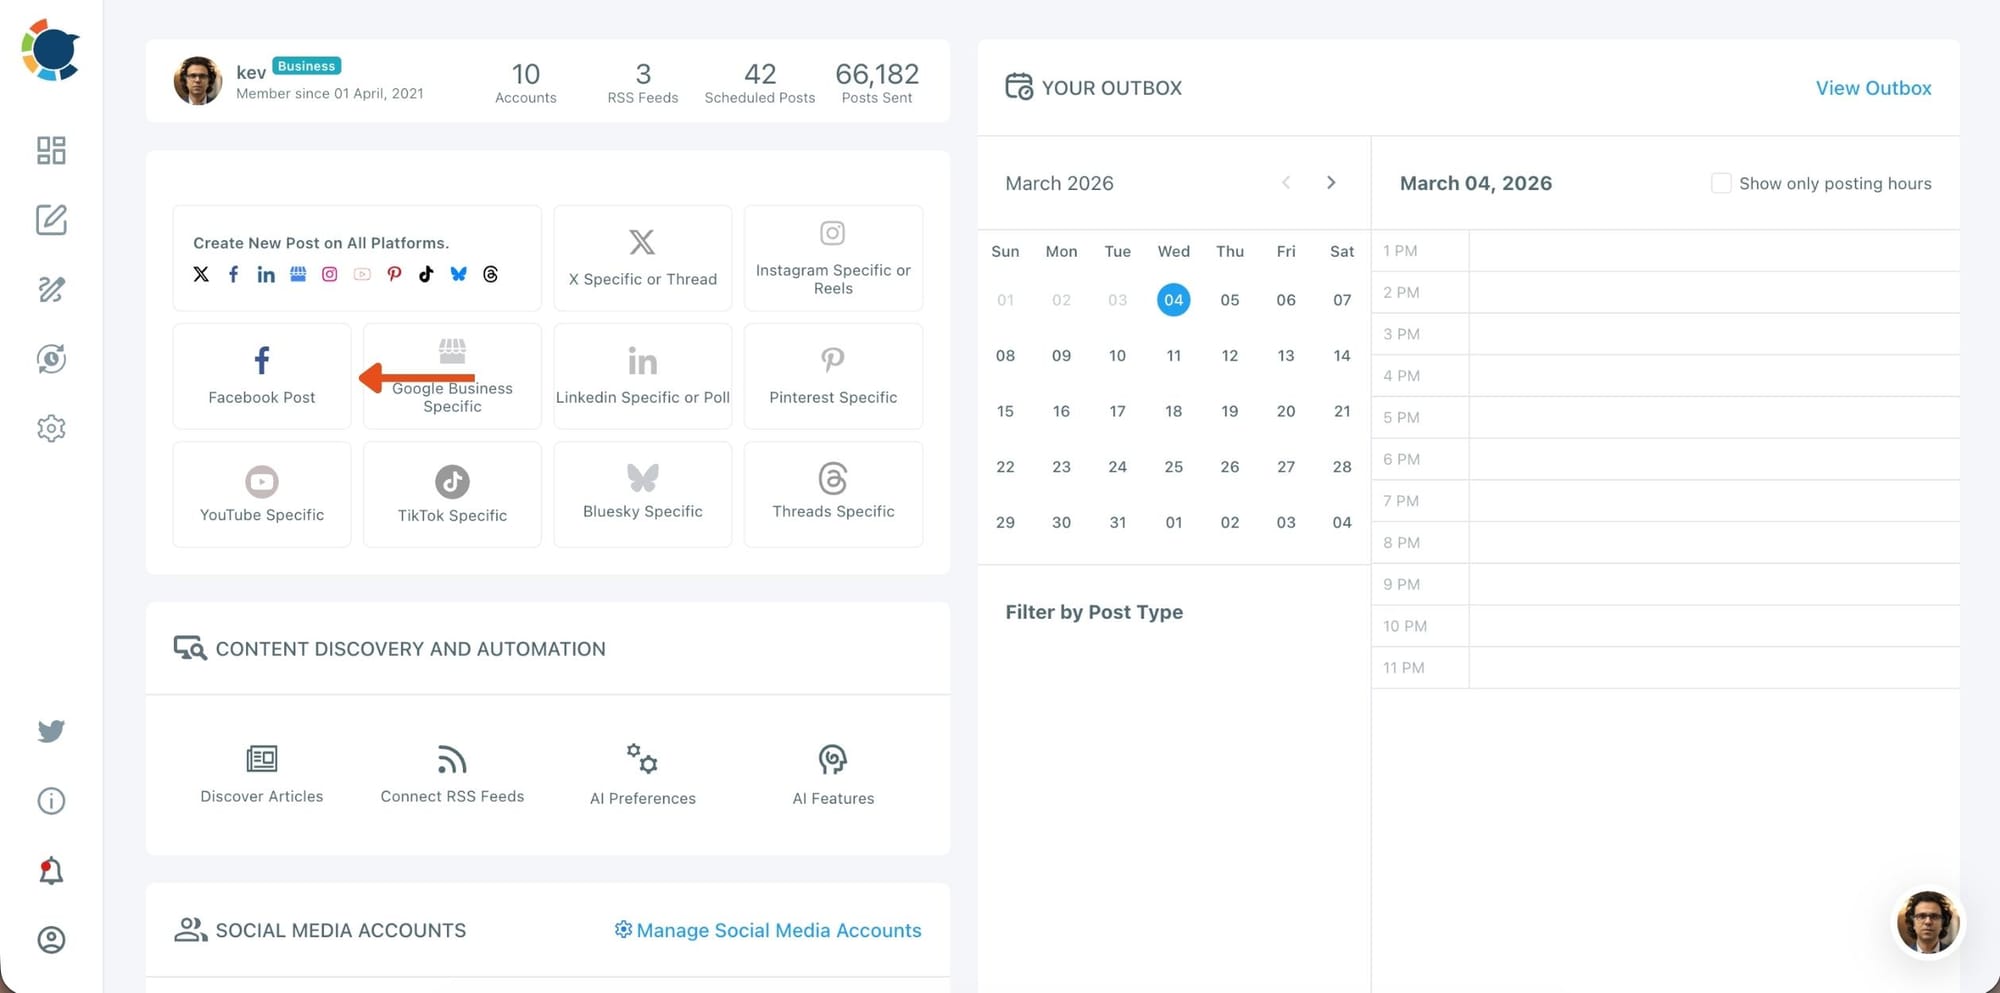
Task: Click the profile photo thumbnail bottom right
Action: click(x=1928, y=922)
